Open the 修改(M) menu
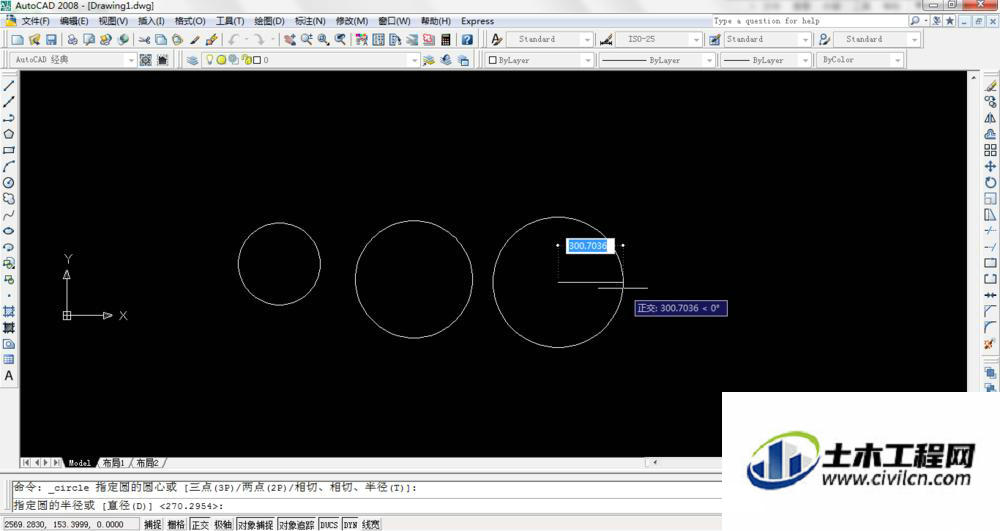 pos(352,21)
